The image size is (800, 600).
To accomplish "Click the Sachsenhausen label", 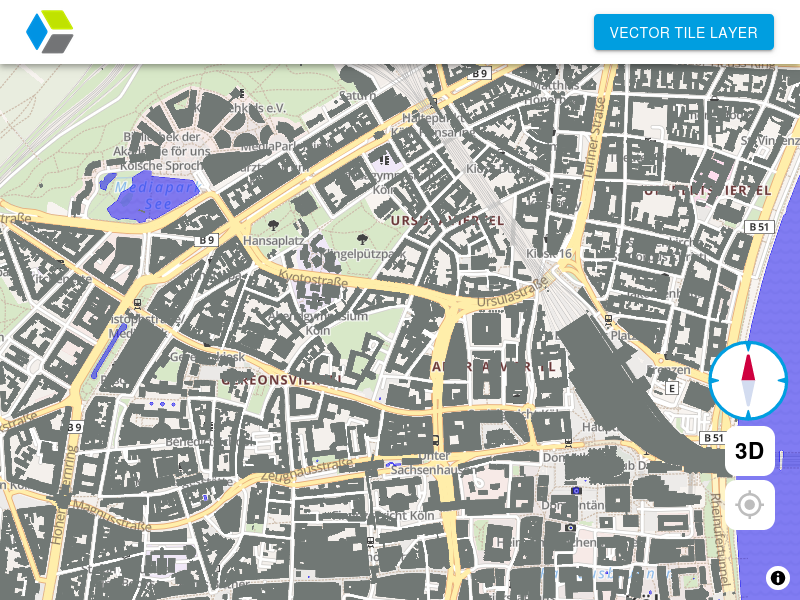I will tap(434, 470).
